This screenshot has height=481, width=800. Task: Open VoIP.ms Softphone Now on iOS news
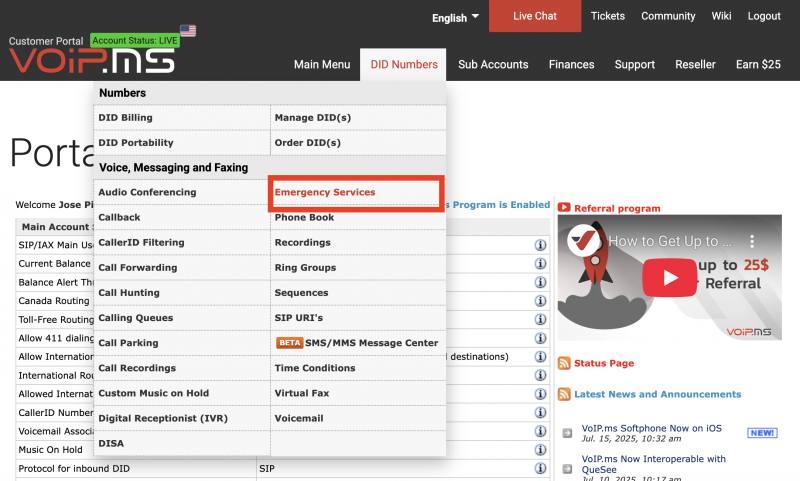tap(652, 428)
